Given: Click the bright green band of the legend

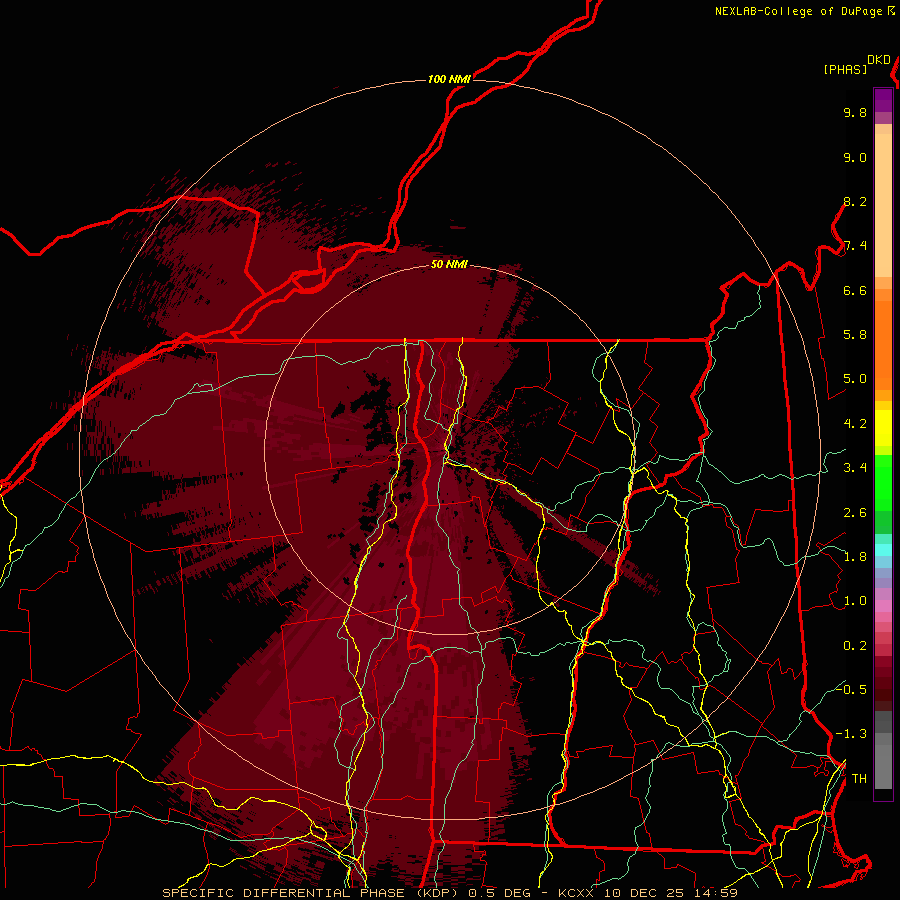Looking at the screenshot, I should pyautogui.click(x=883, y=482).
